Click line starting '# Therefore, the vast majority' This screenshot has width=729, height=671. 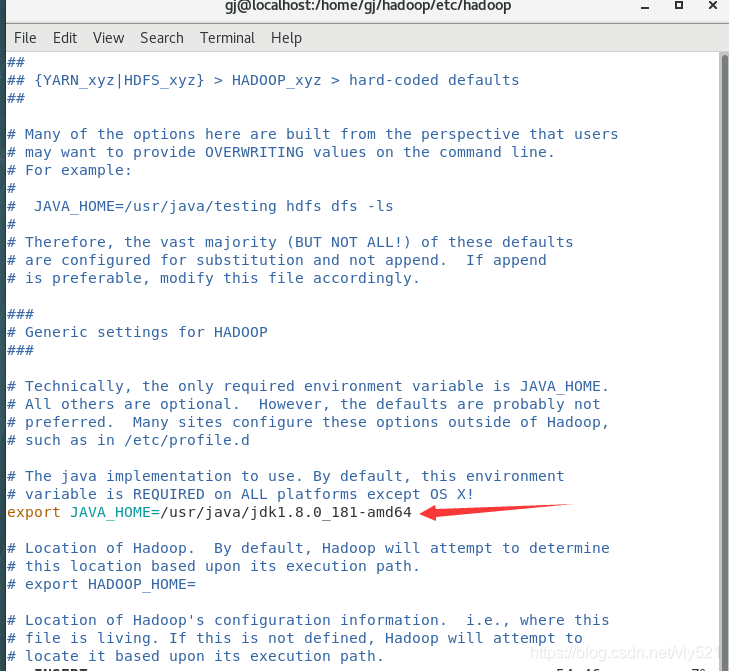[x=290, y=242]
